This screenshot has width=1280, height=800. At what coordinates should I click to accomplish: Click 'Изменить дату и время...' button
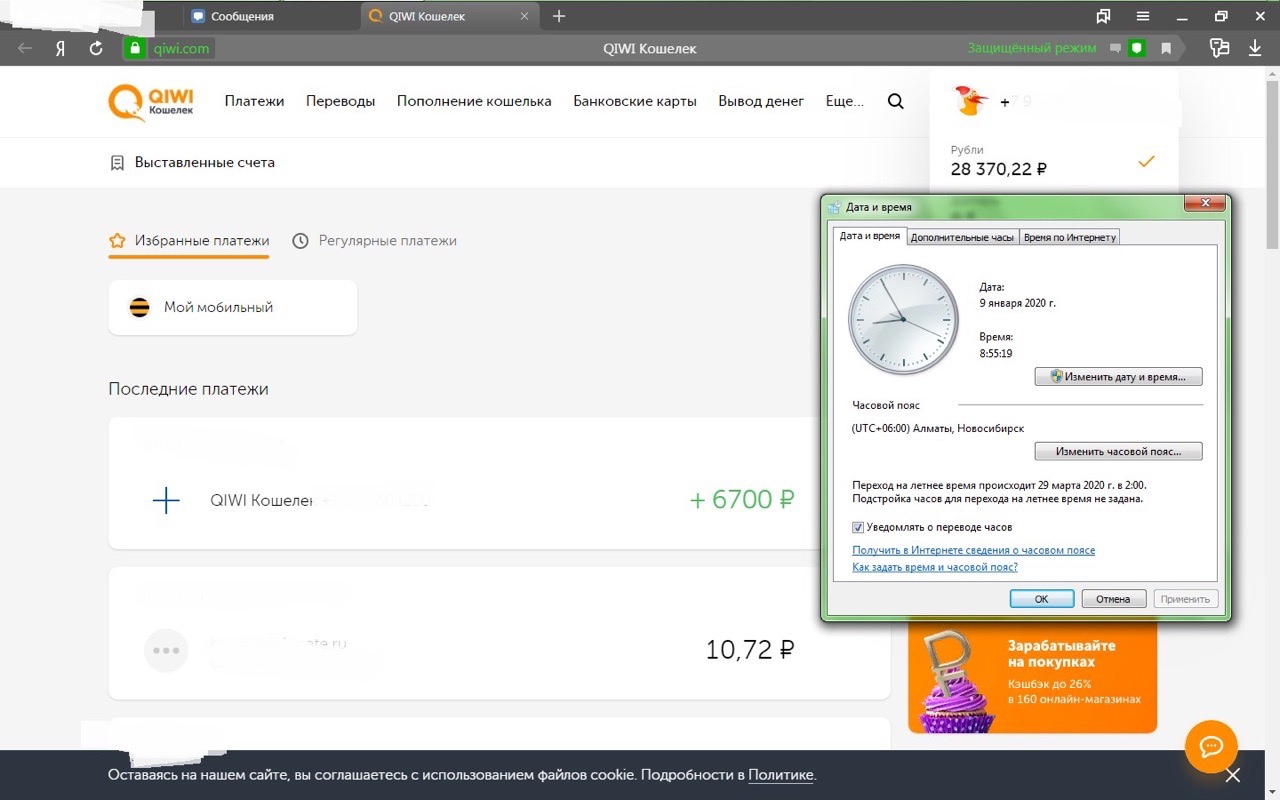click(1118, 377)
